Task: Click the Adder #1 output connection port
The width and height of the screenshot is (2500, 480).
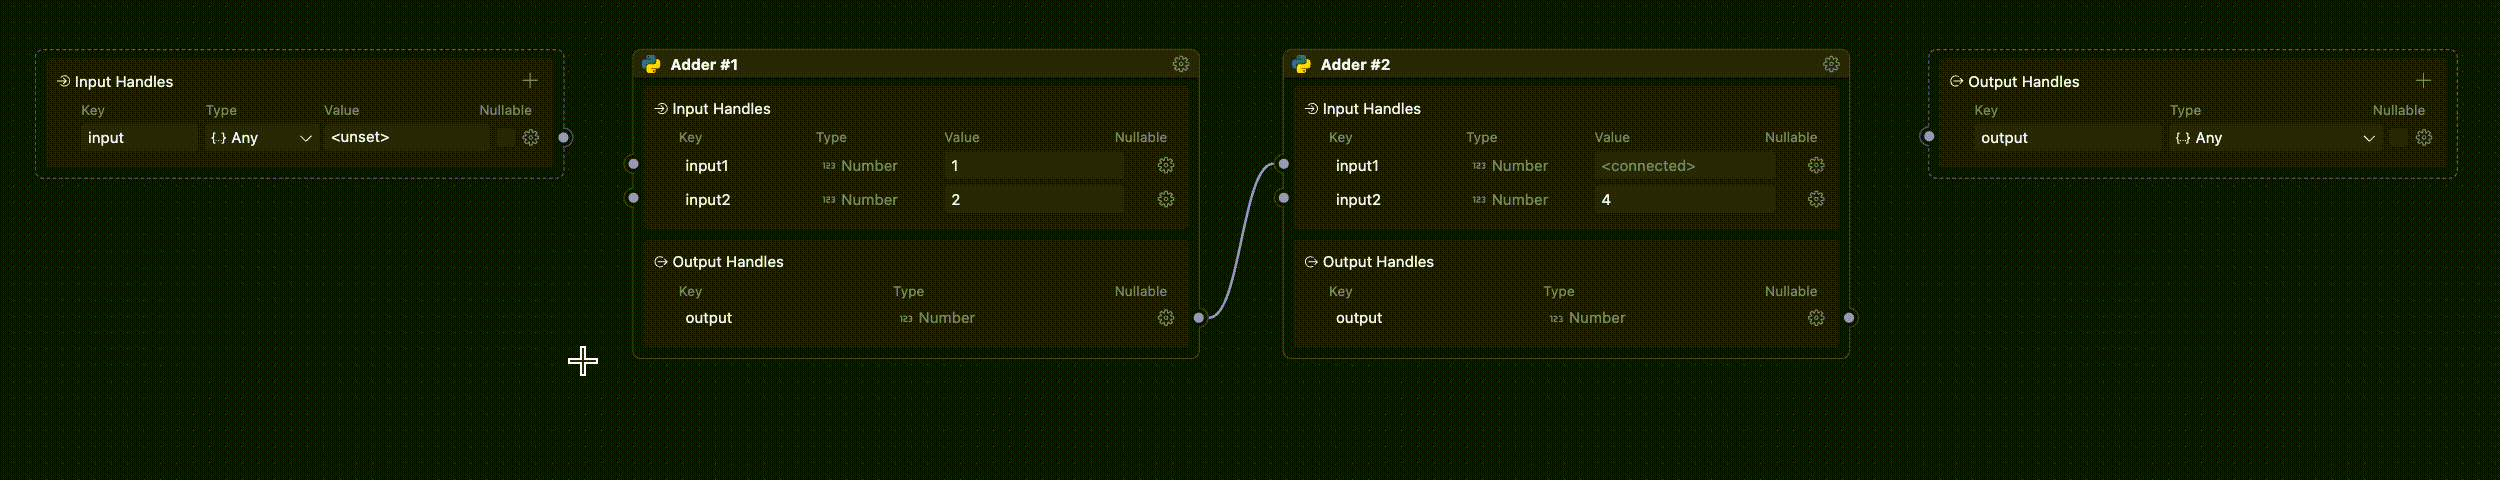Action: [1199, 318]
